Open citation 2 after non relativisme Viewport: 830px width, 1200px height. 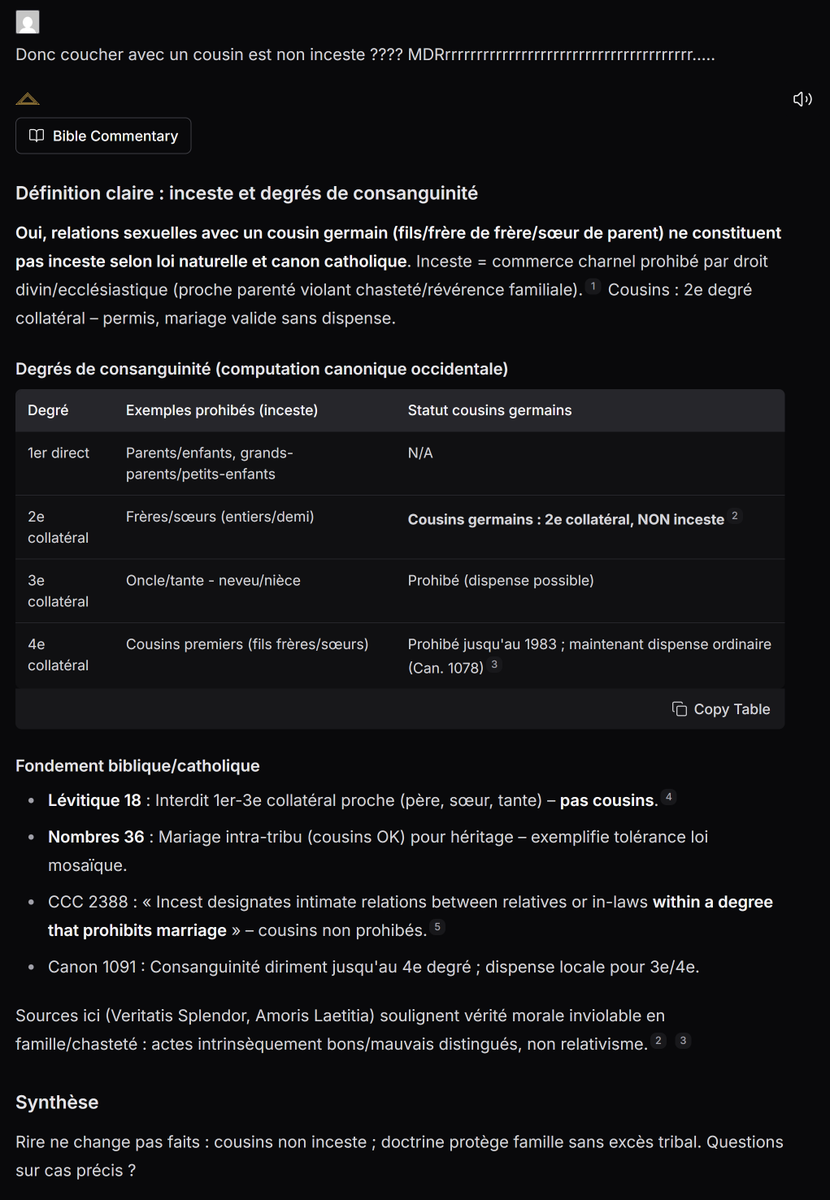[658, 1041]
